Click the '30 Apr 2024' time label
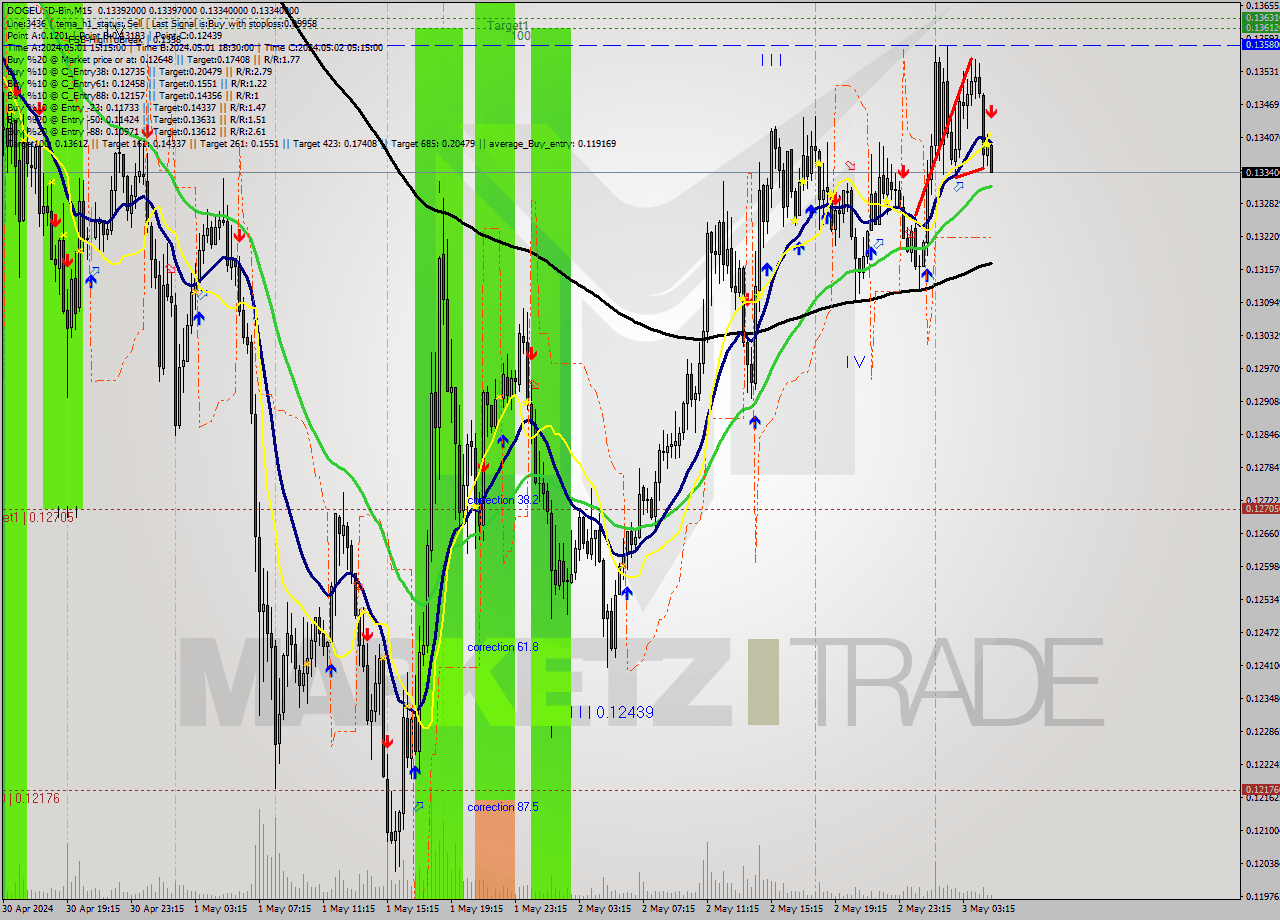Viewport: 1280px width, 920px height. coord(29,908)
